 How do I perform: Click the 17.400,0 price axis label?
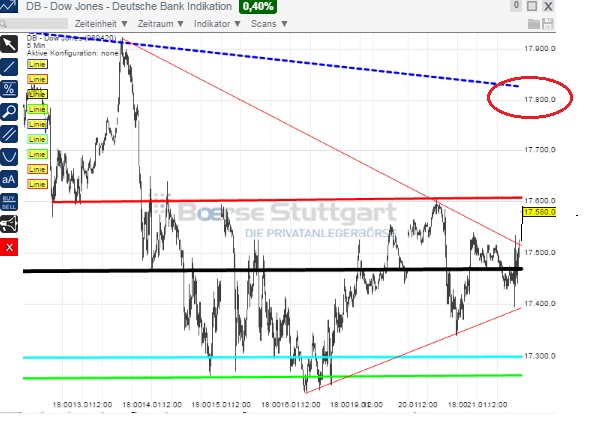pyautogui.click(x=540, y=304)
